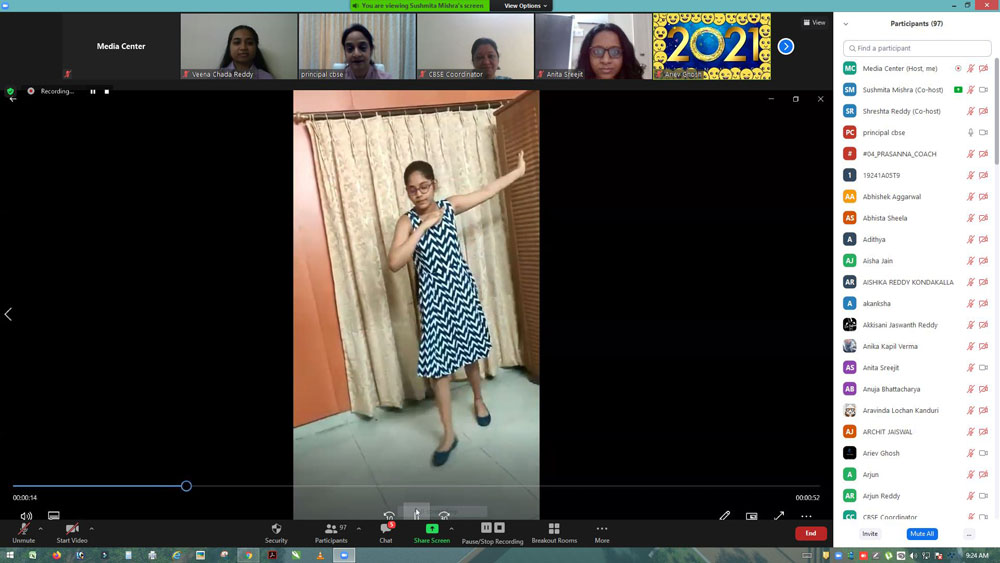Viewport: 1000px width, 563px height.
Task: Go back with the video player's arrow
Action: coord(13,99)
